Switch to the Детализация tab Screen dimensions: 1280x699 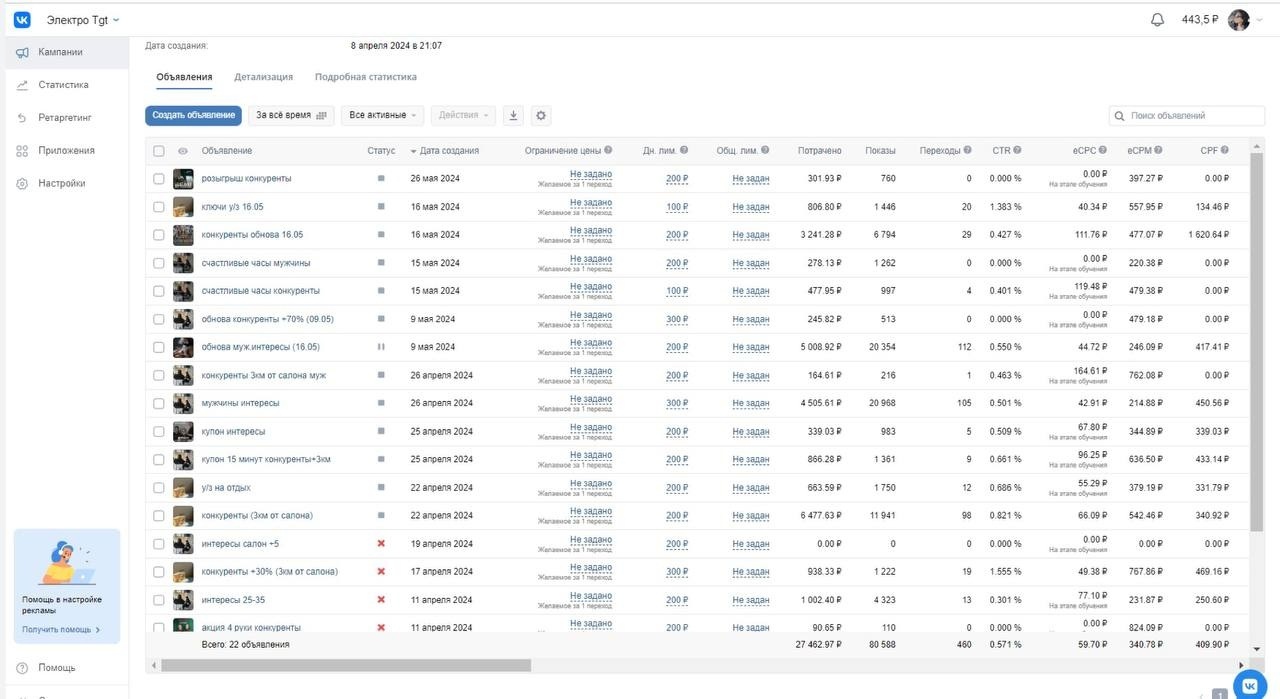(x=264, y=77)
